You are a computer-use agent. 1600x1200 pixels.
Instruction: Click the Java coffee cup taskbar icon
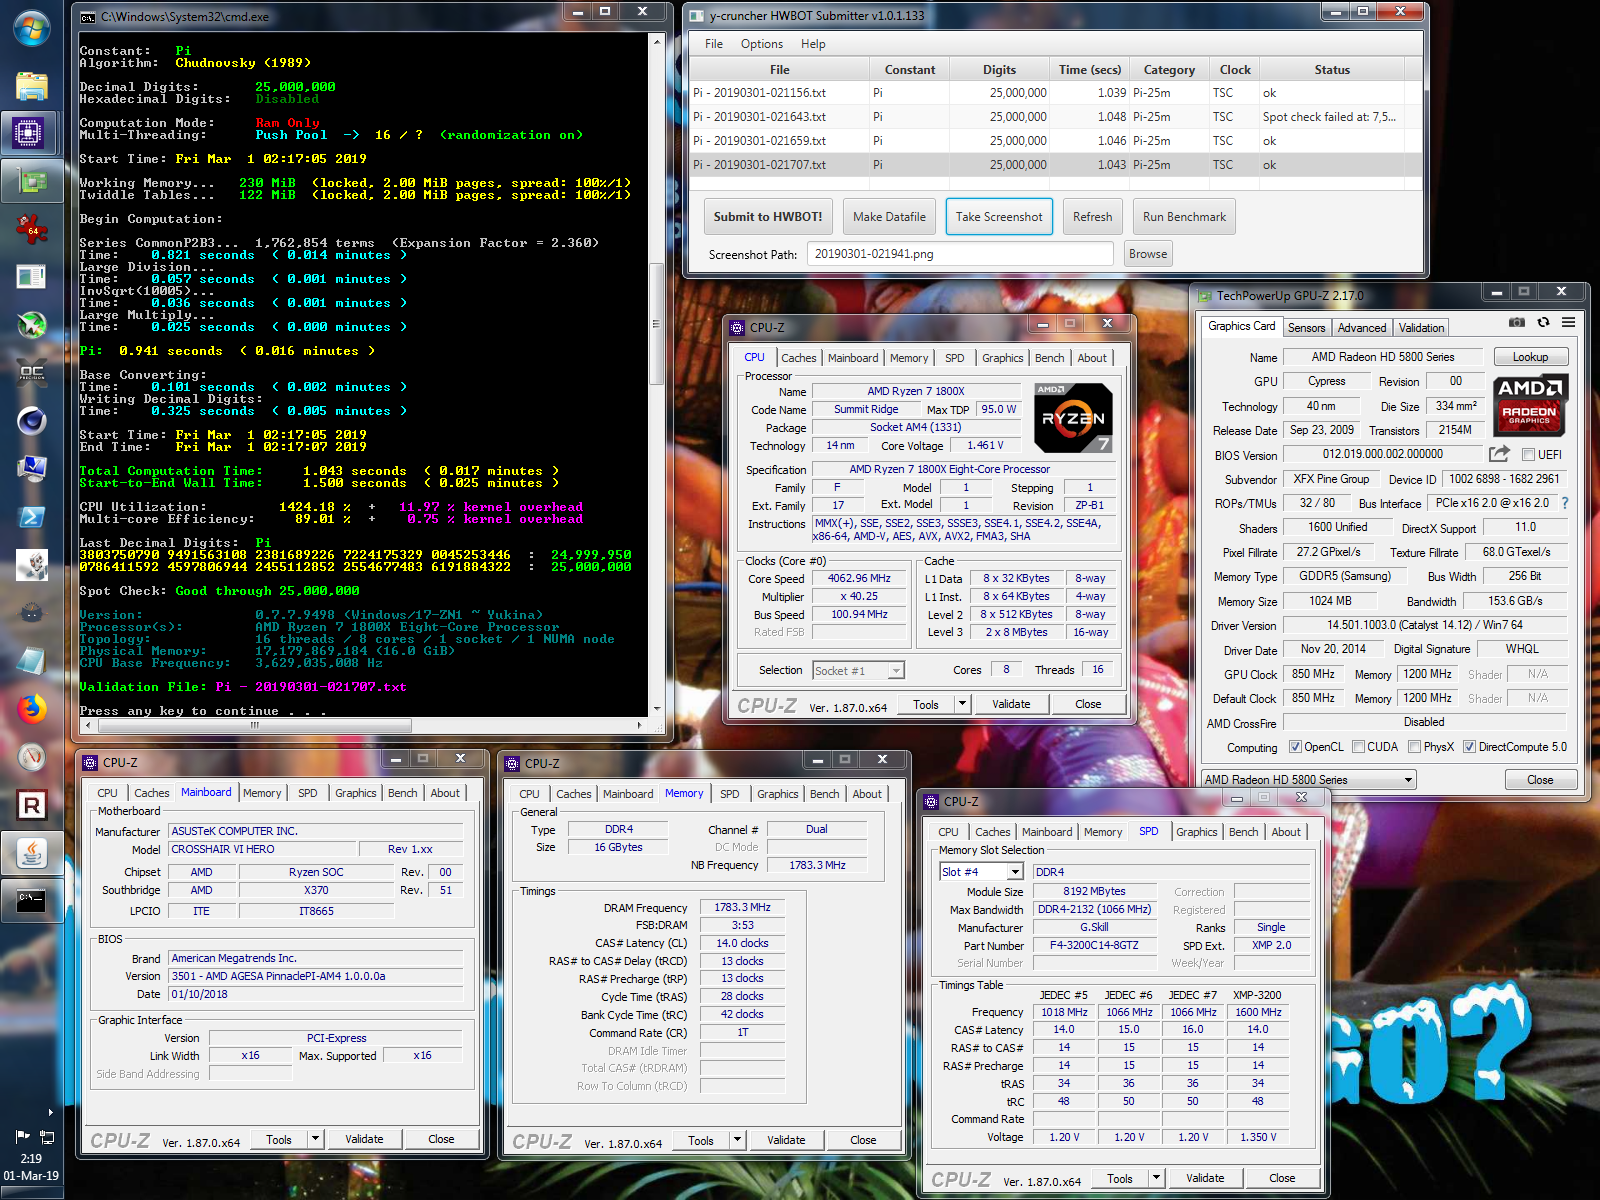(30, 853)
